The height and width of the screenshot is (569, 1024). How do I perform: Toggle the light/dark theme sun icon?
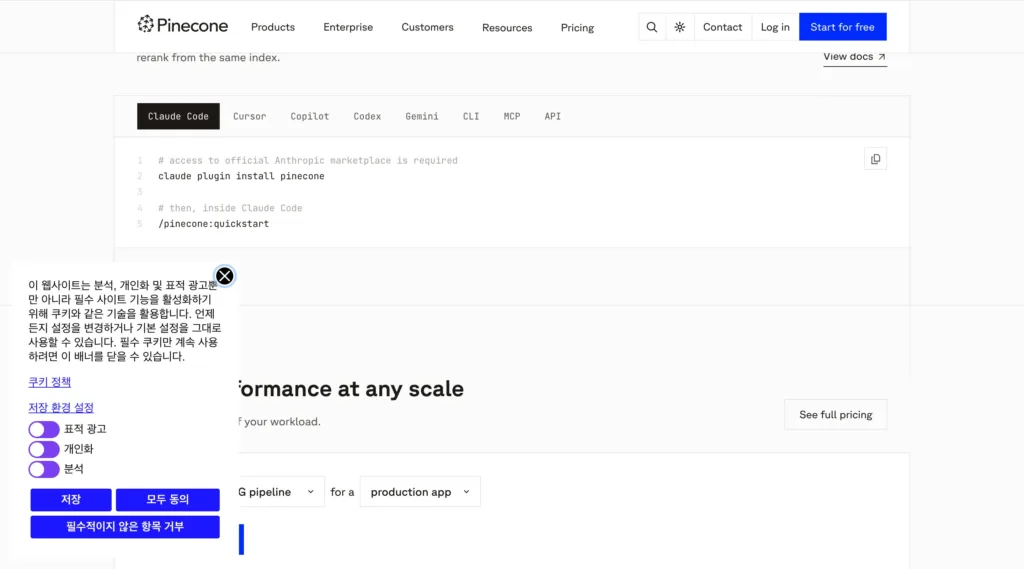(680, 27)
